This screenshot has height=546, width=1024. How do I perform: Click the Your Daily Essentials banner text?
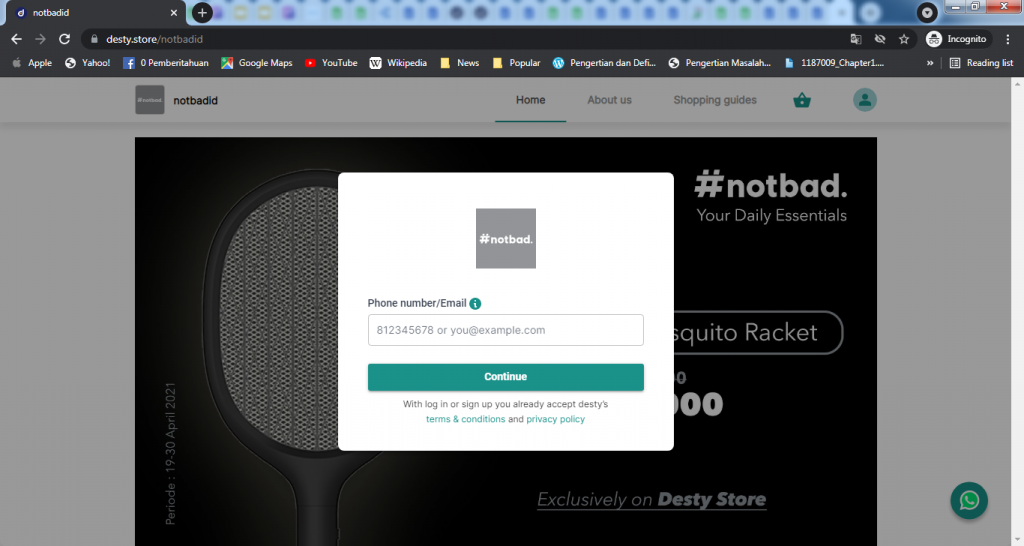pyautogui.click(x=771, y=216)
